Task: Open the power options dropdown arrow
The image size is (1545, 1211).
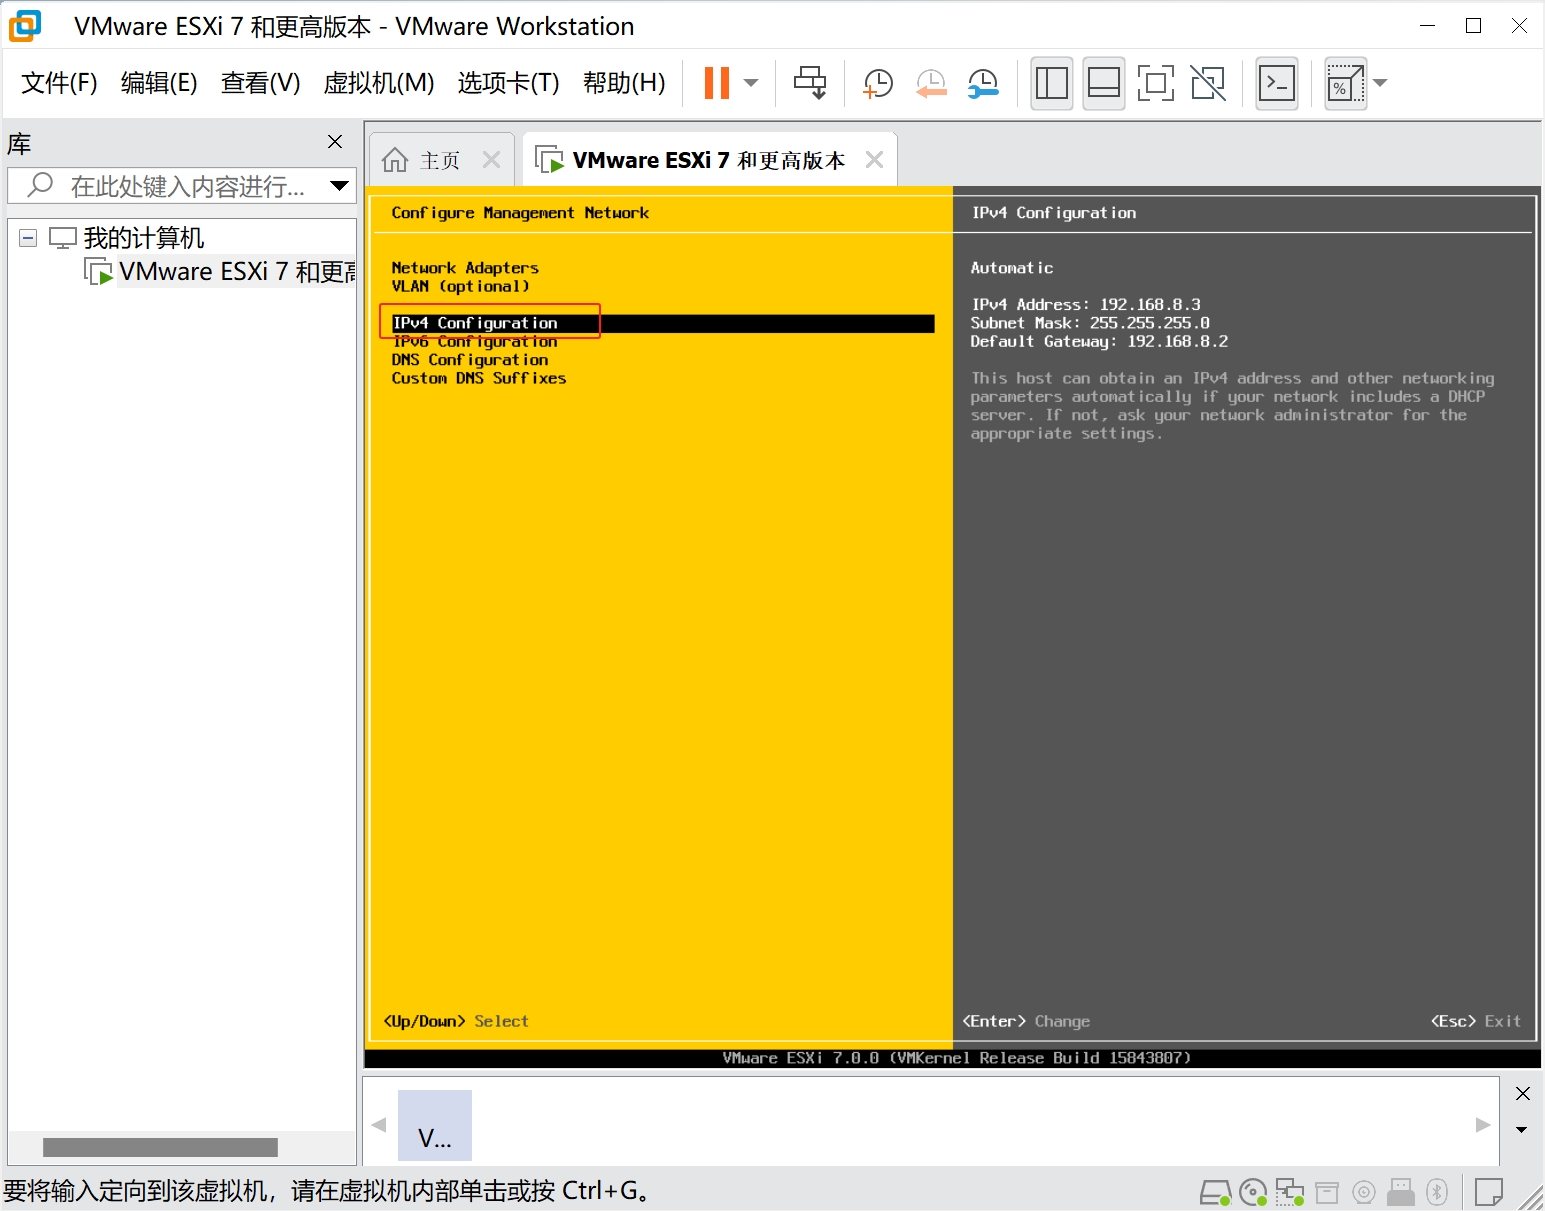Action: [x=752, y=83]
